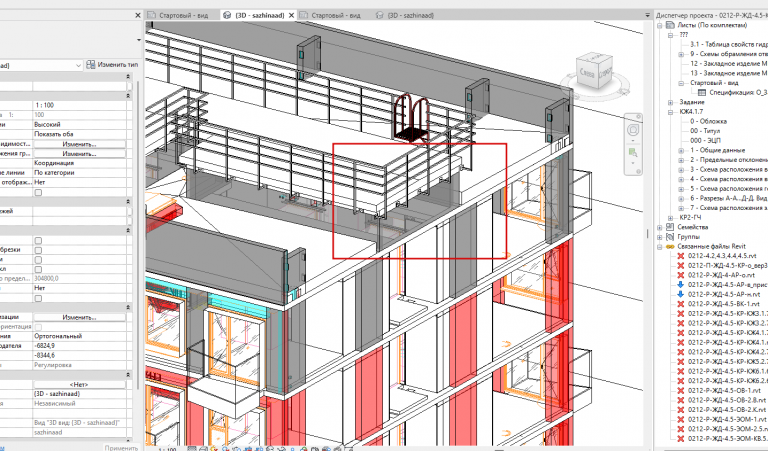Click the view name field (3D - sazhinaad)
Screen dimensions: 768x451
tap(80, 394)
